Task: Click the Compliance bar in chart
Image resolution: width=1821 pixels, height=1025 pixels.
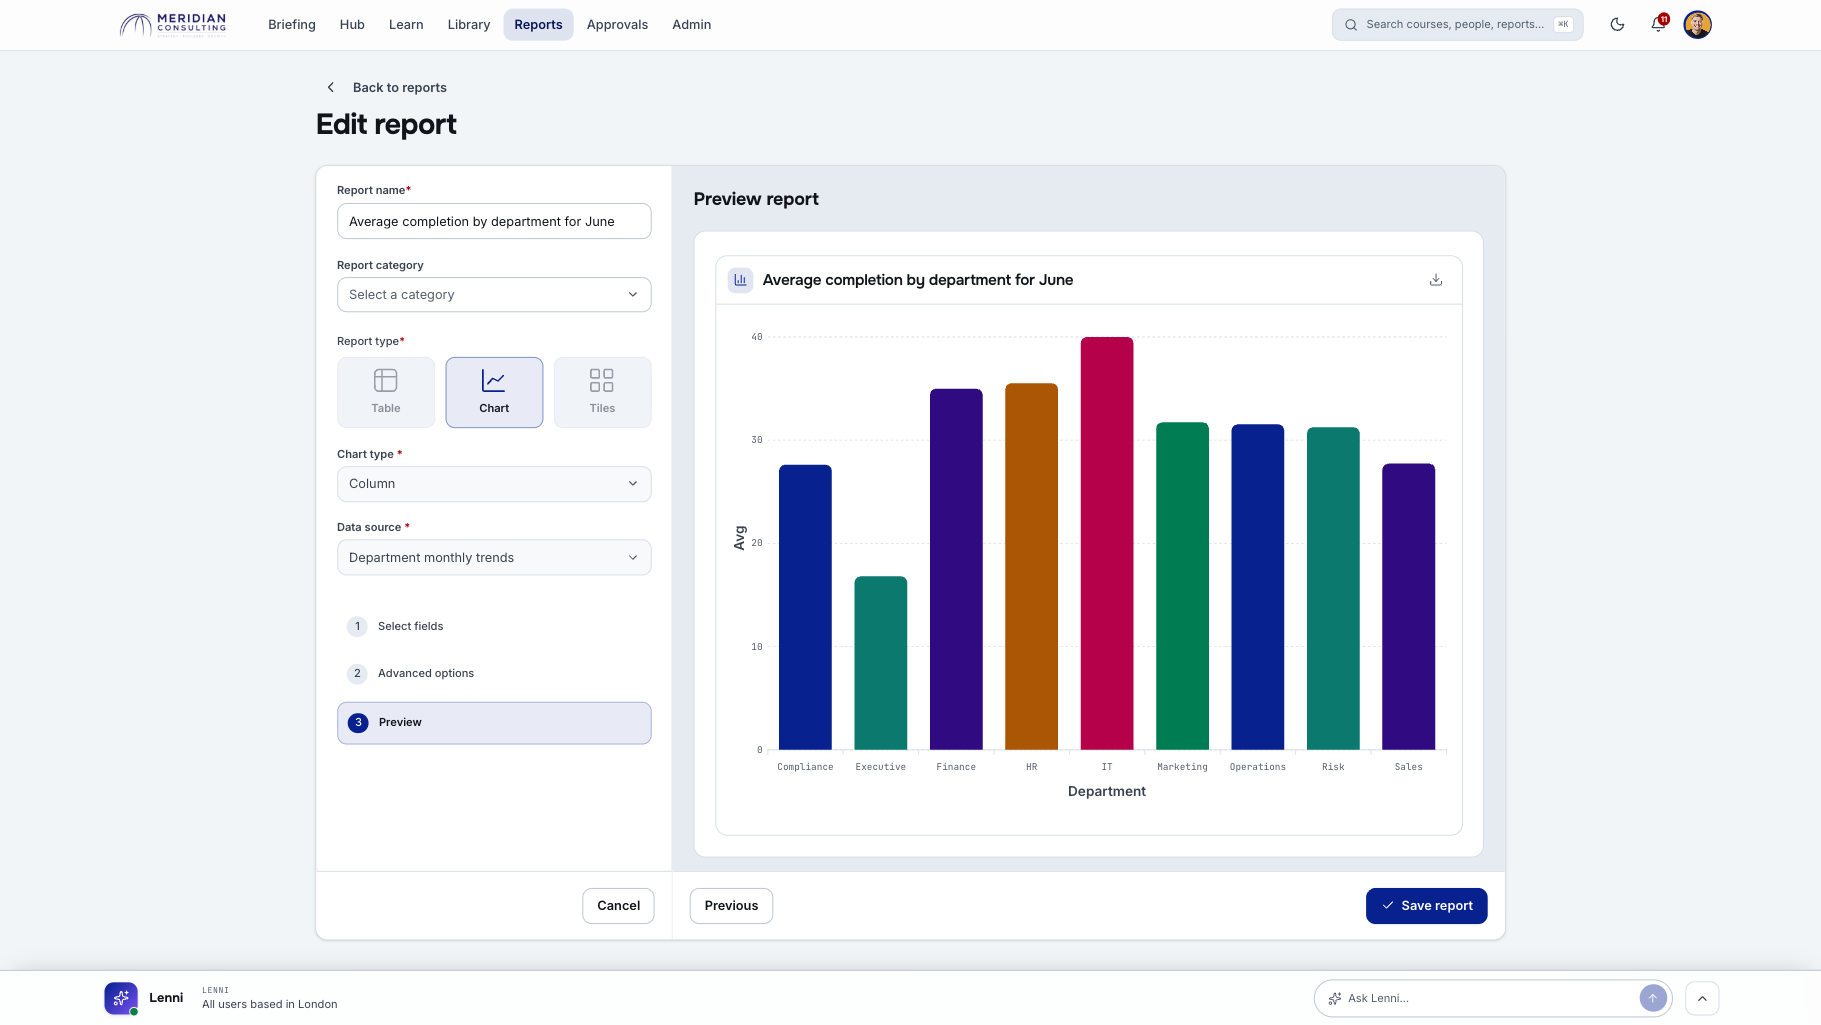Action: coord(805,607)
